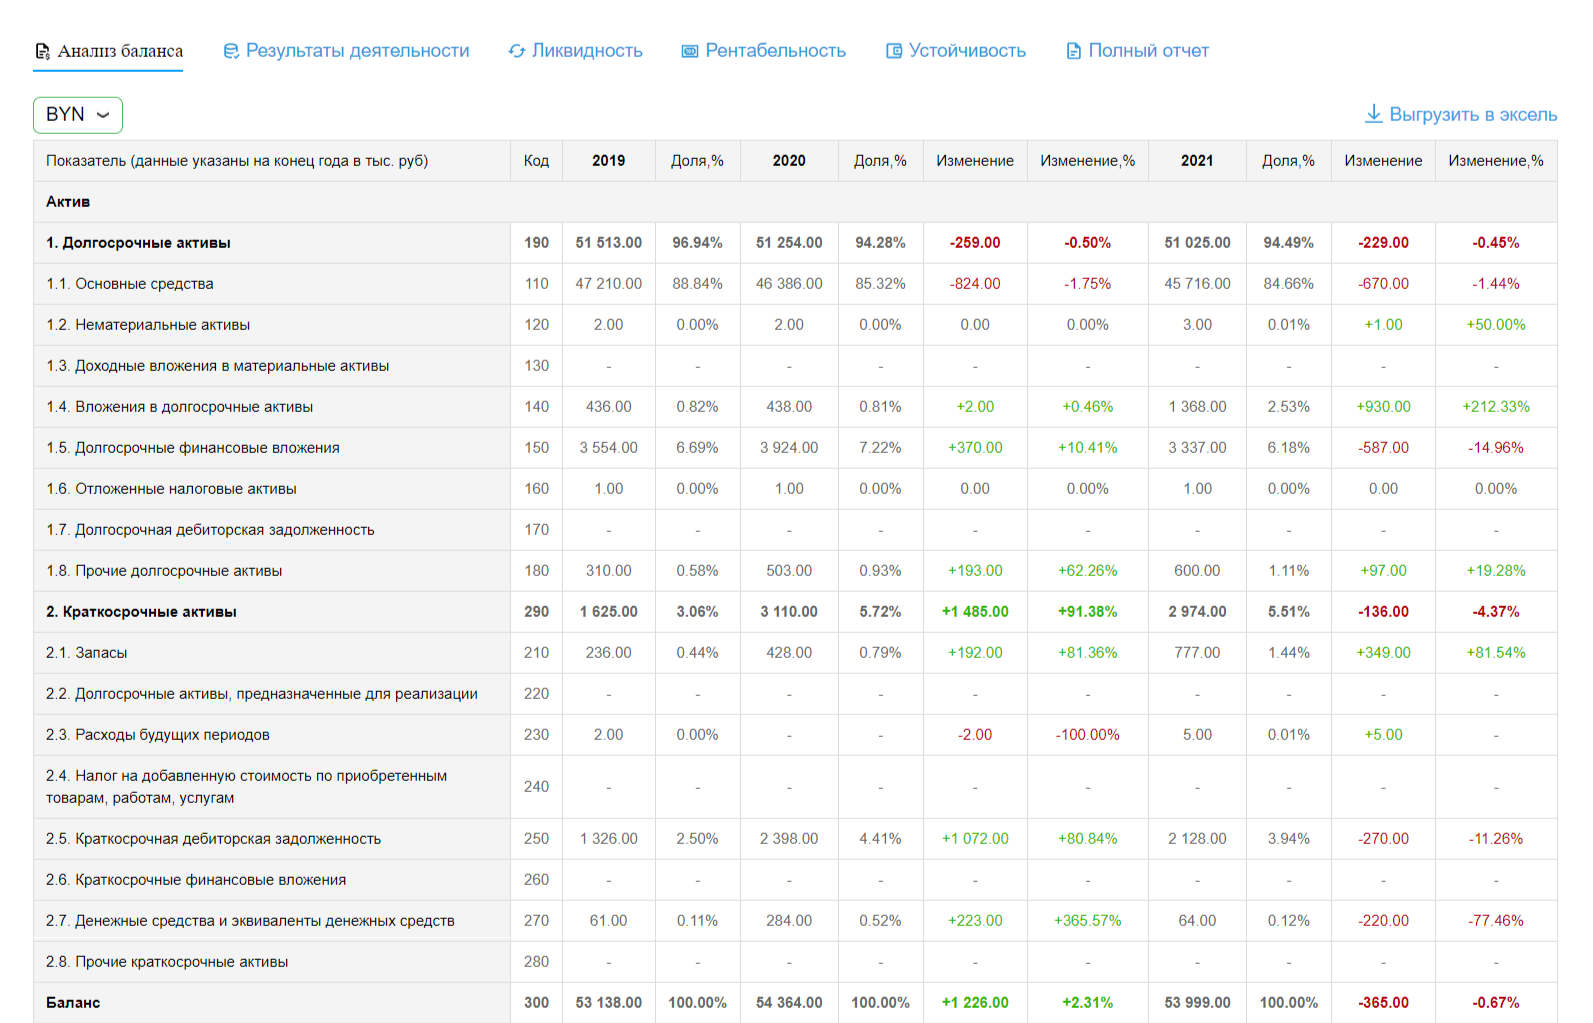The height and width of the screenshot is (1023, 1593).
Task: Click the document icon beside Полный отчет
Action: click(x=1074, y=51)
